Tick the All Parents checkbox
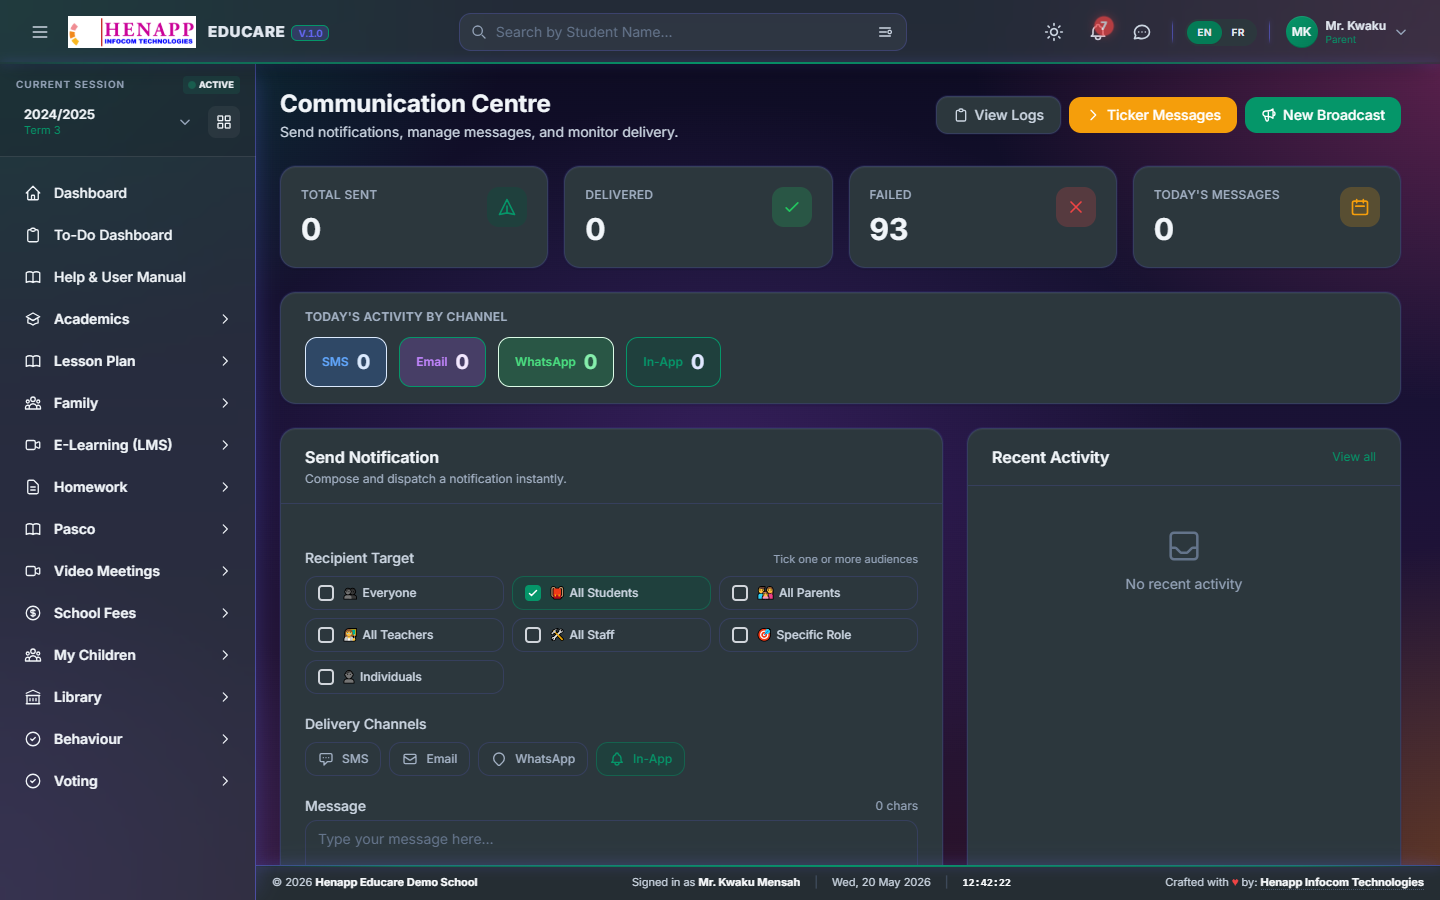1440x900 pixels. pos(740,593)
